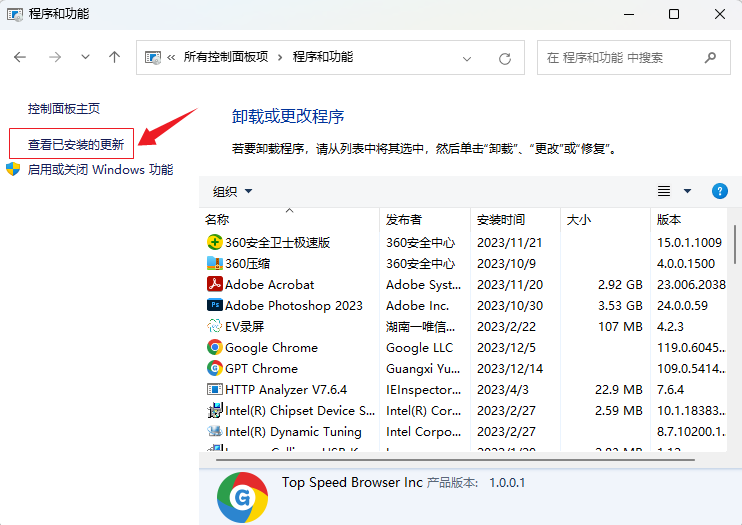This screenshot has width=742, height=525.
Task: Click the large browser icon in details pane
Action: (x=242, y=497)
